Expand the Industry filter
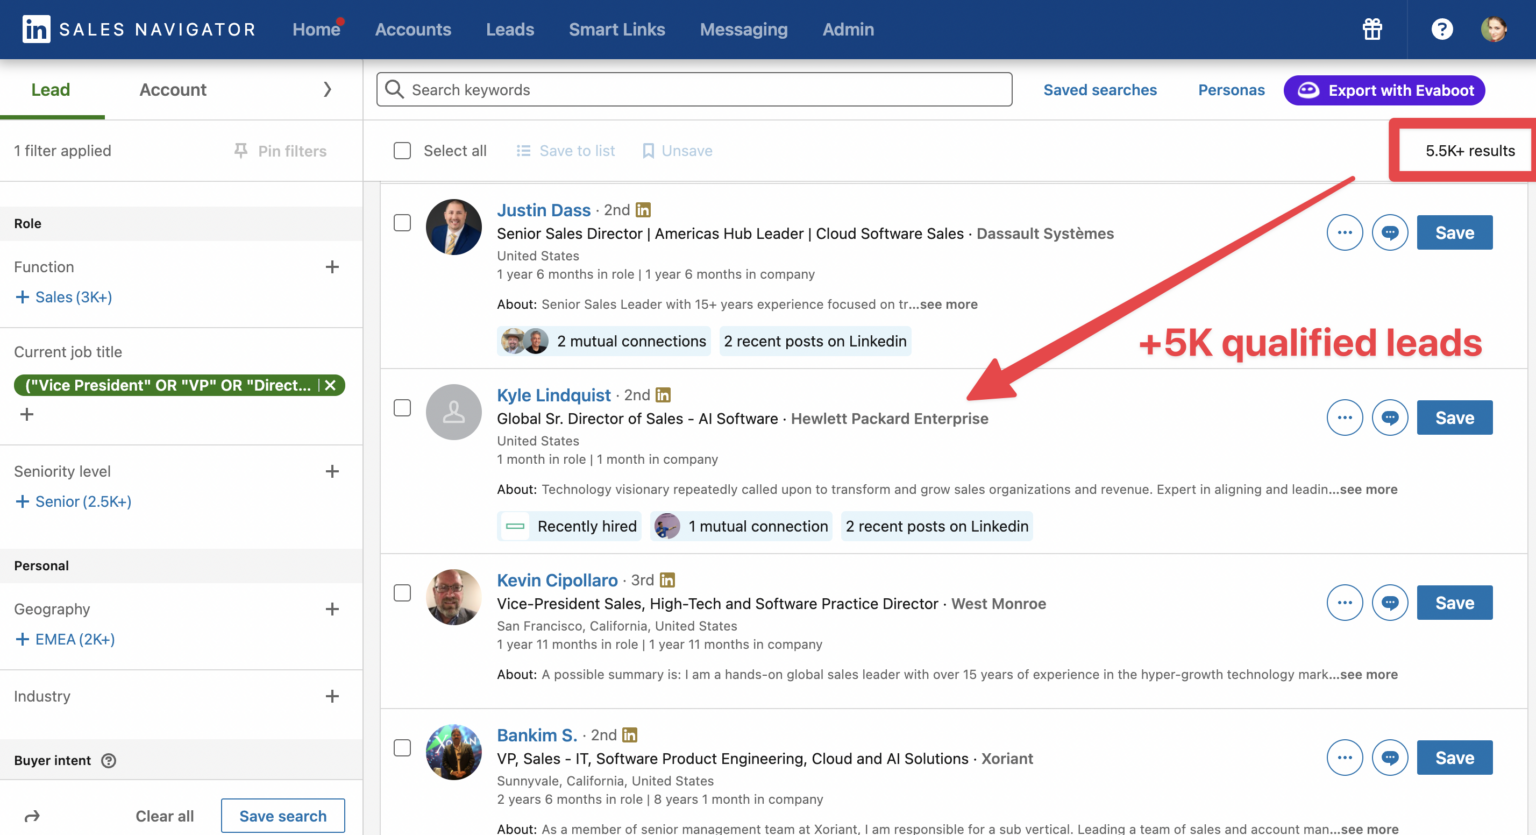 [x=331, y=696]
